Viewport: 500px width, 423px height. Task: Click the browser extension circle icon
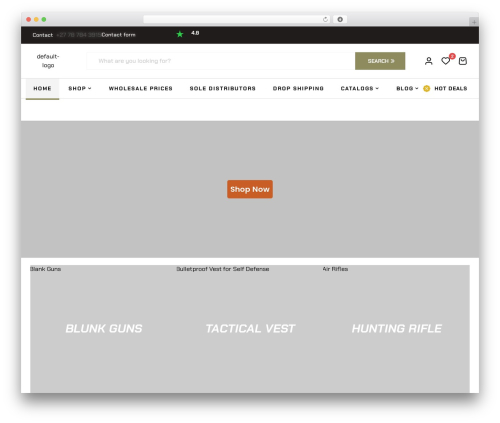pos(340,19)
